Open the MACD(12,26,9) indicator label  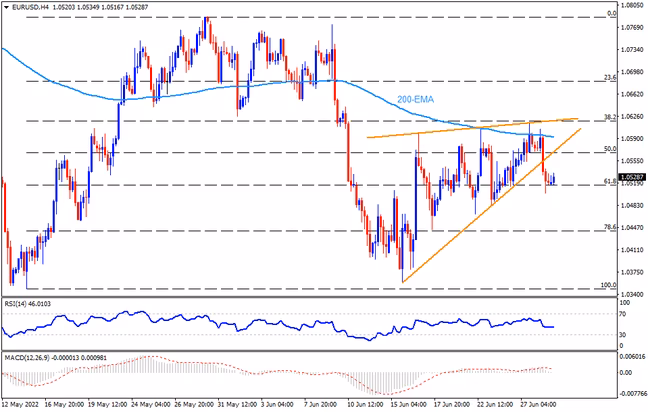56,357
